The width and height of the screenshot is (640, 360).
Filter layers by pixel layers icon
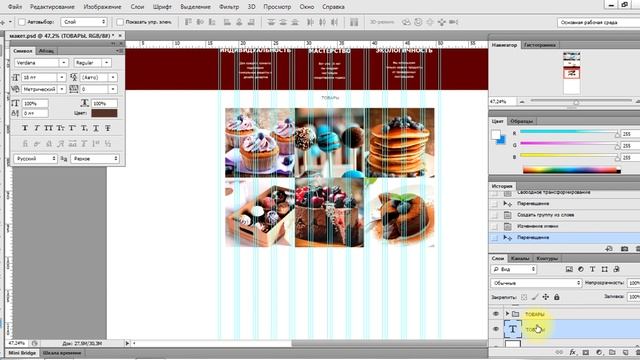(x=569, y=269)
